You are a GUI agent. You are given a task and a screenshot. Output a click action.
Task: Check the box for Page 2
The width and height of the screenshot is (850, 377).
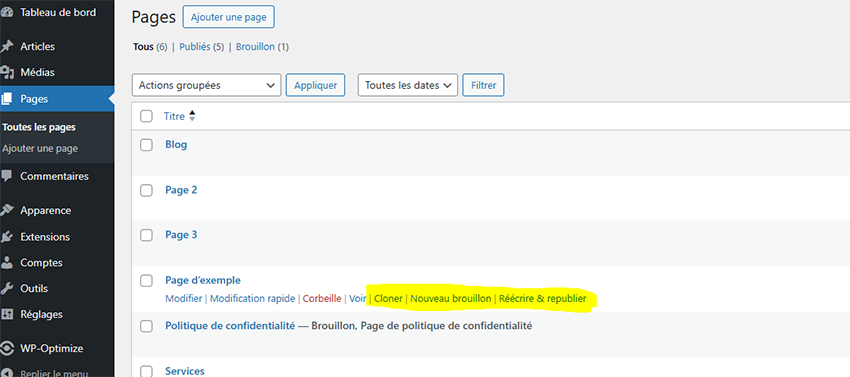pos(146,190)
